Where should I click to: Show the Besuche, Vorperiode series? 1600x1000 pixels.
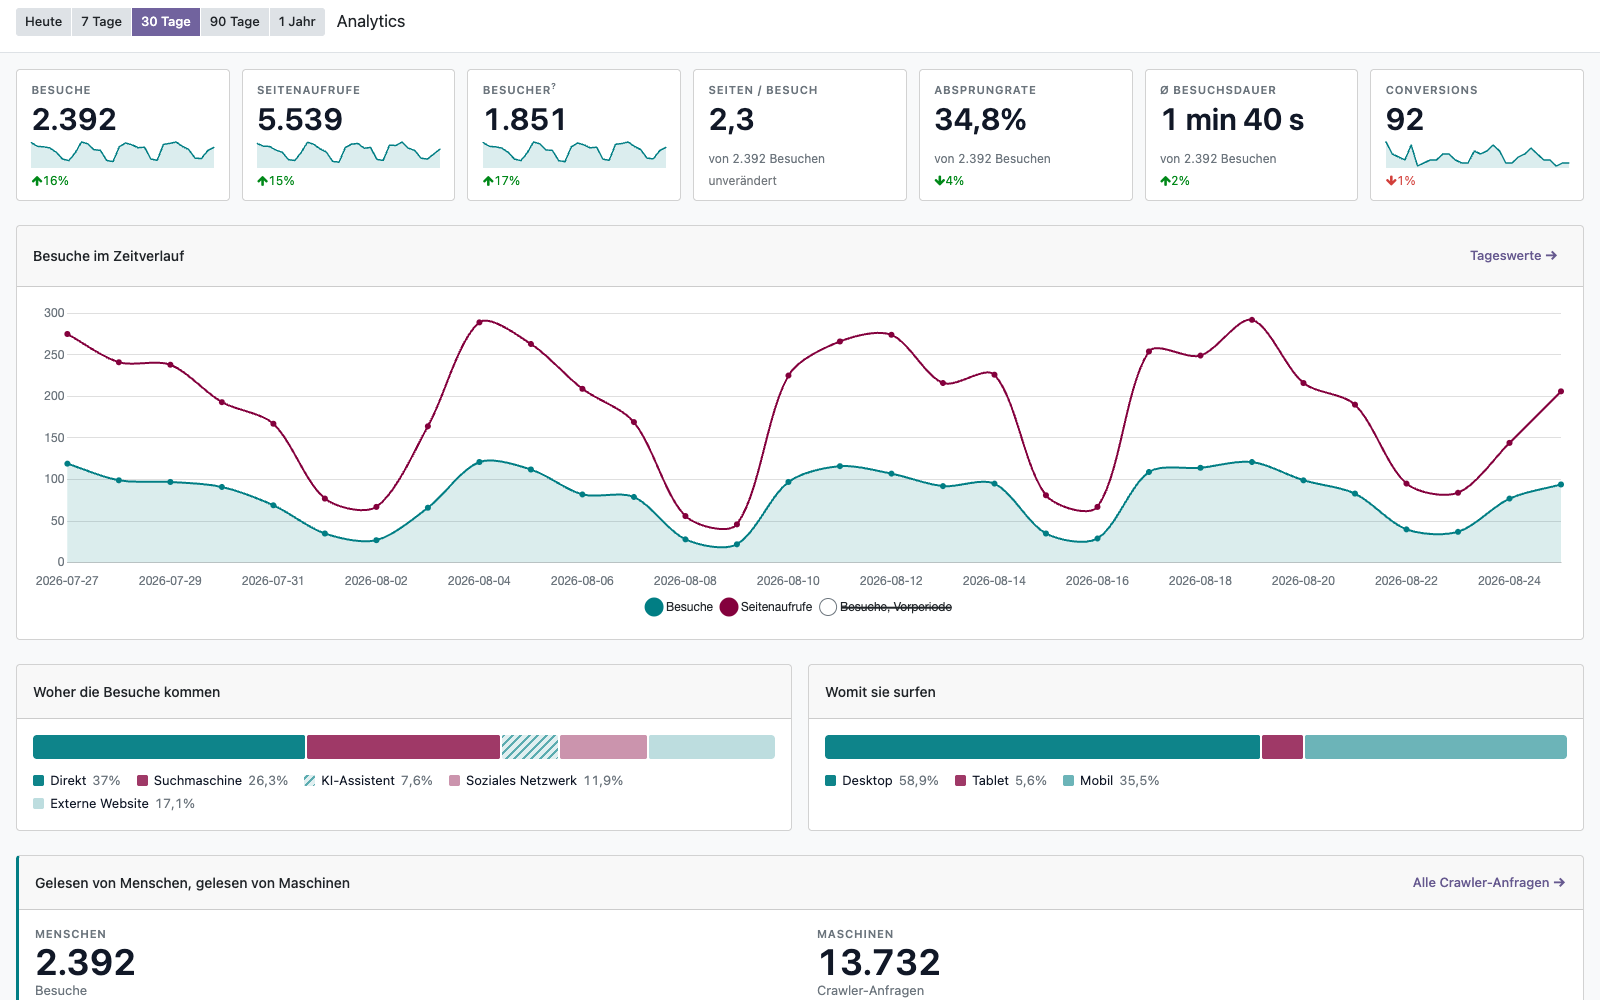pos(886,607)
